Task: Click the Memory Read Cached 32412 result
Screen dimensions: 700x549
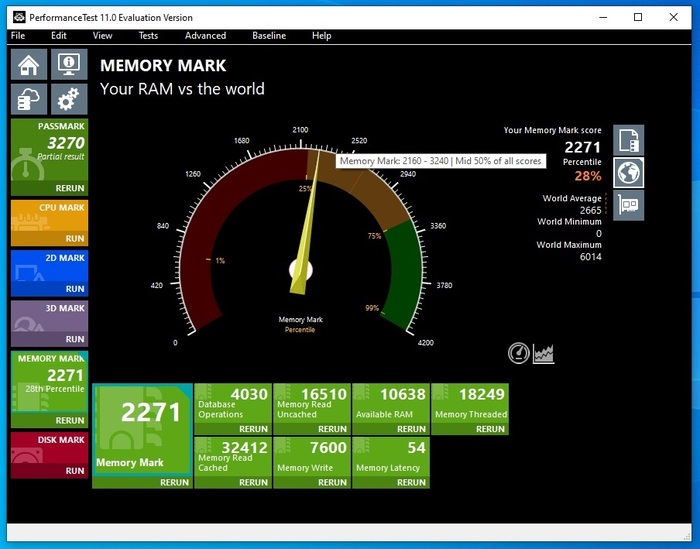Action: pos(233,457)
